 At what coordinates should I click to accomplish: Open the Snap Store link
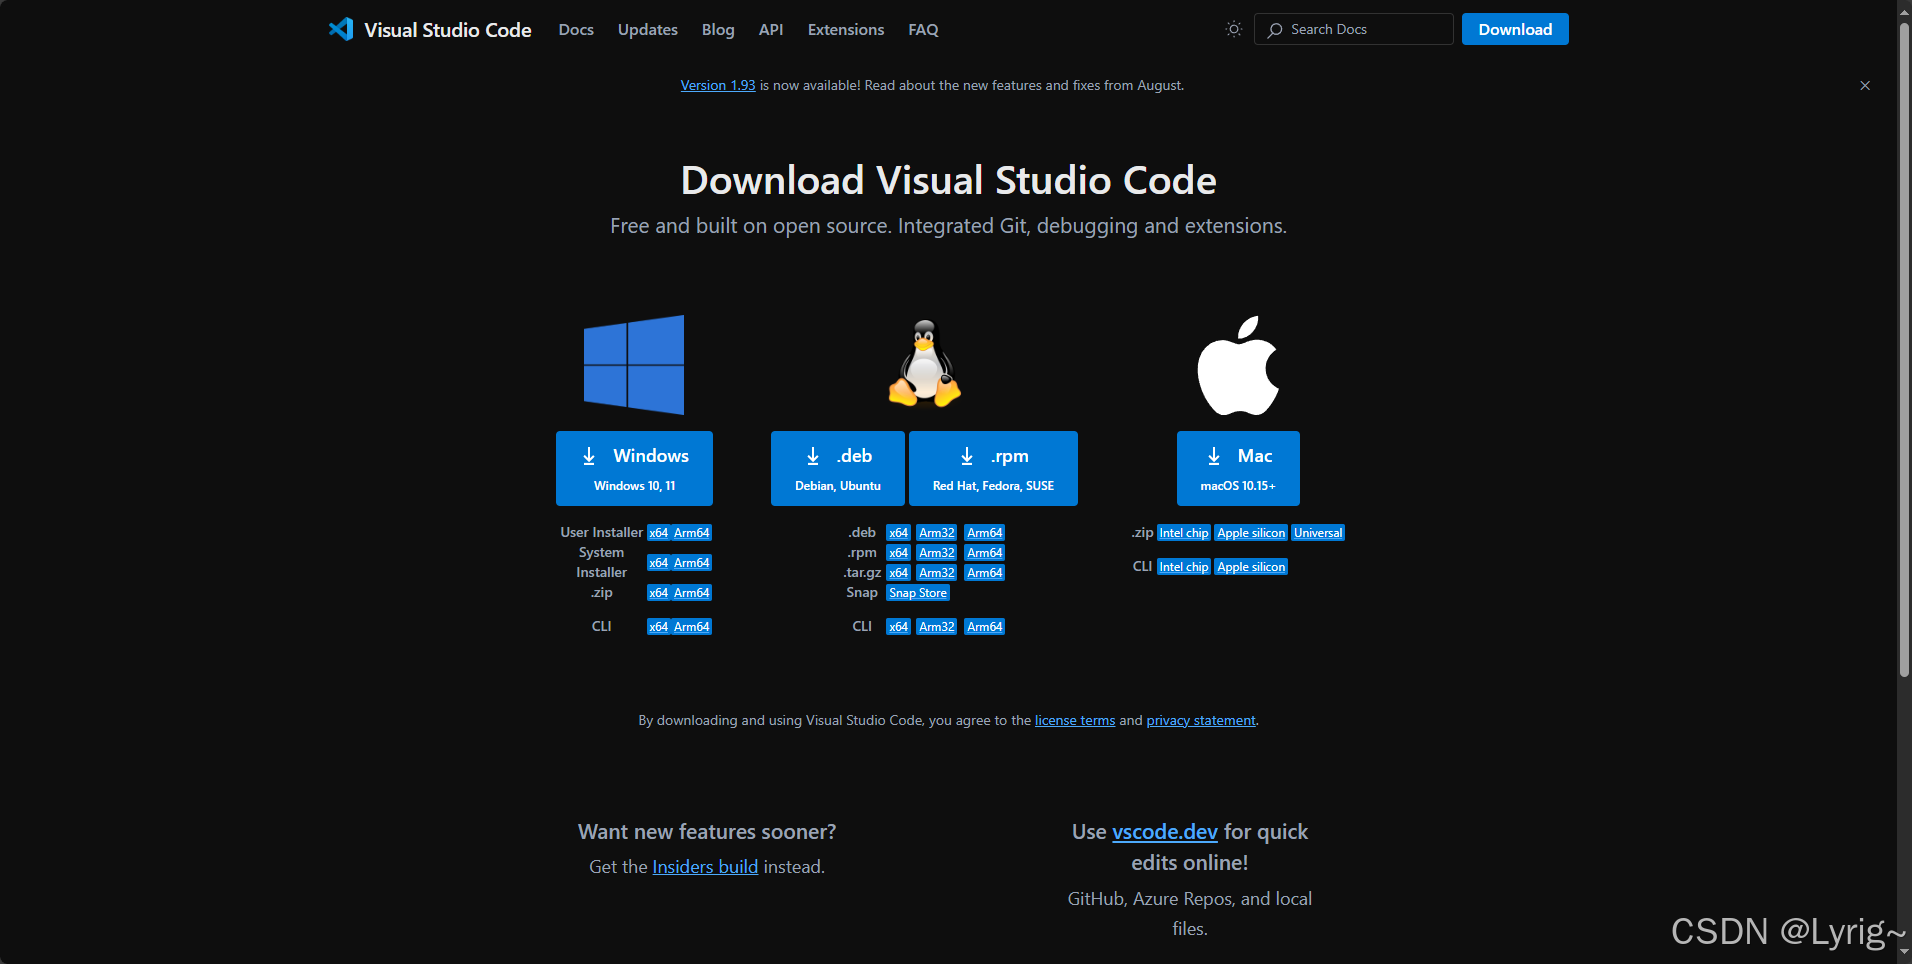click(918, 593)
